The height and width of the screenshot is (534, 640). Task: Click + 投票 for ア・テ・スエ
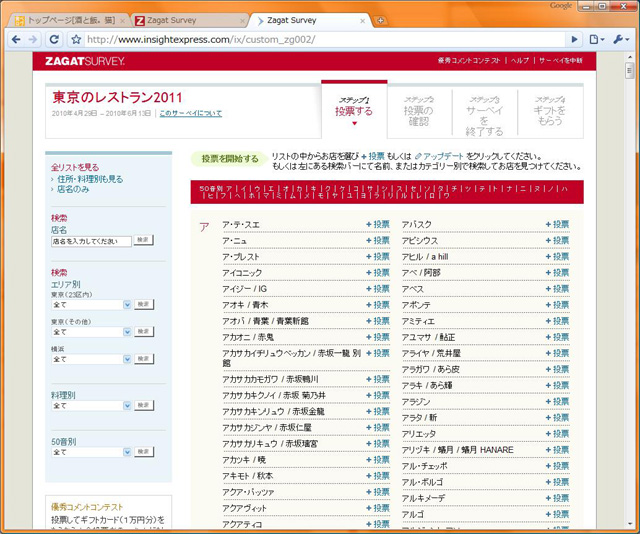[x=378, y=225]
